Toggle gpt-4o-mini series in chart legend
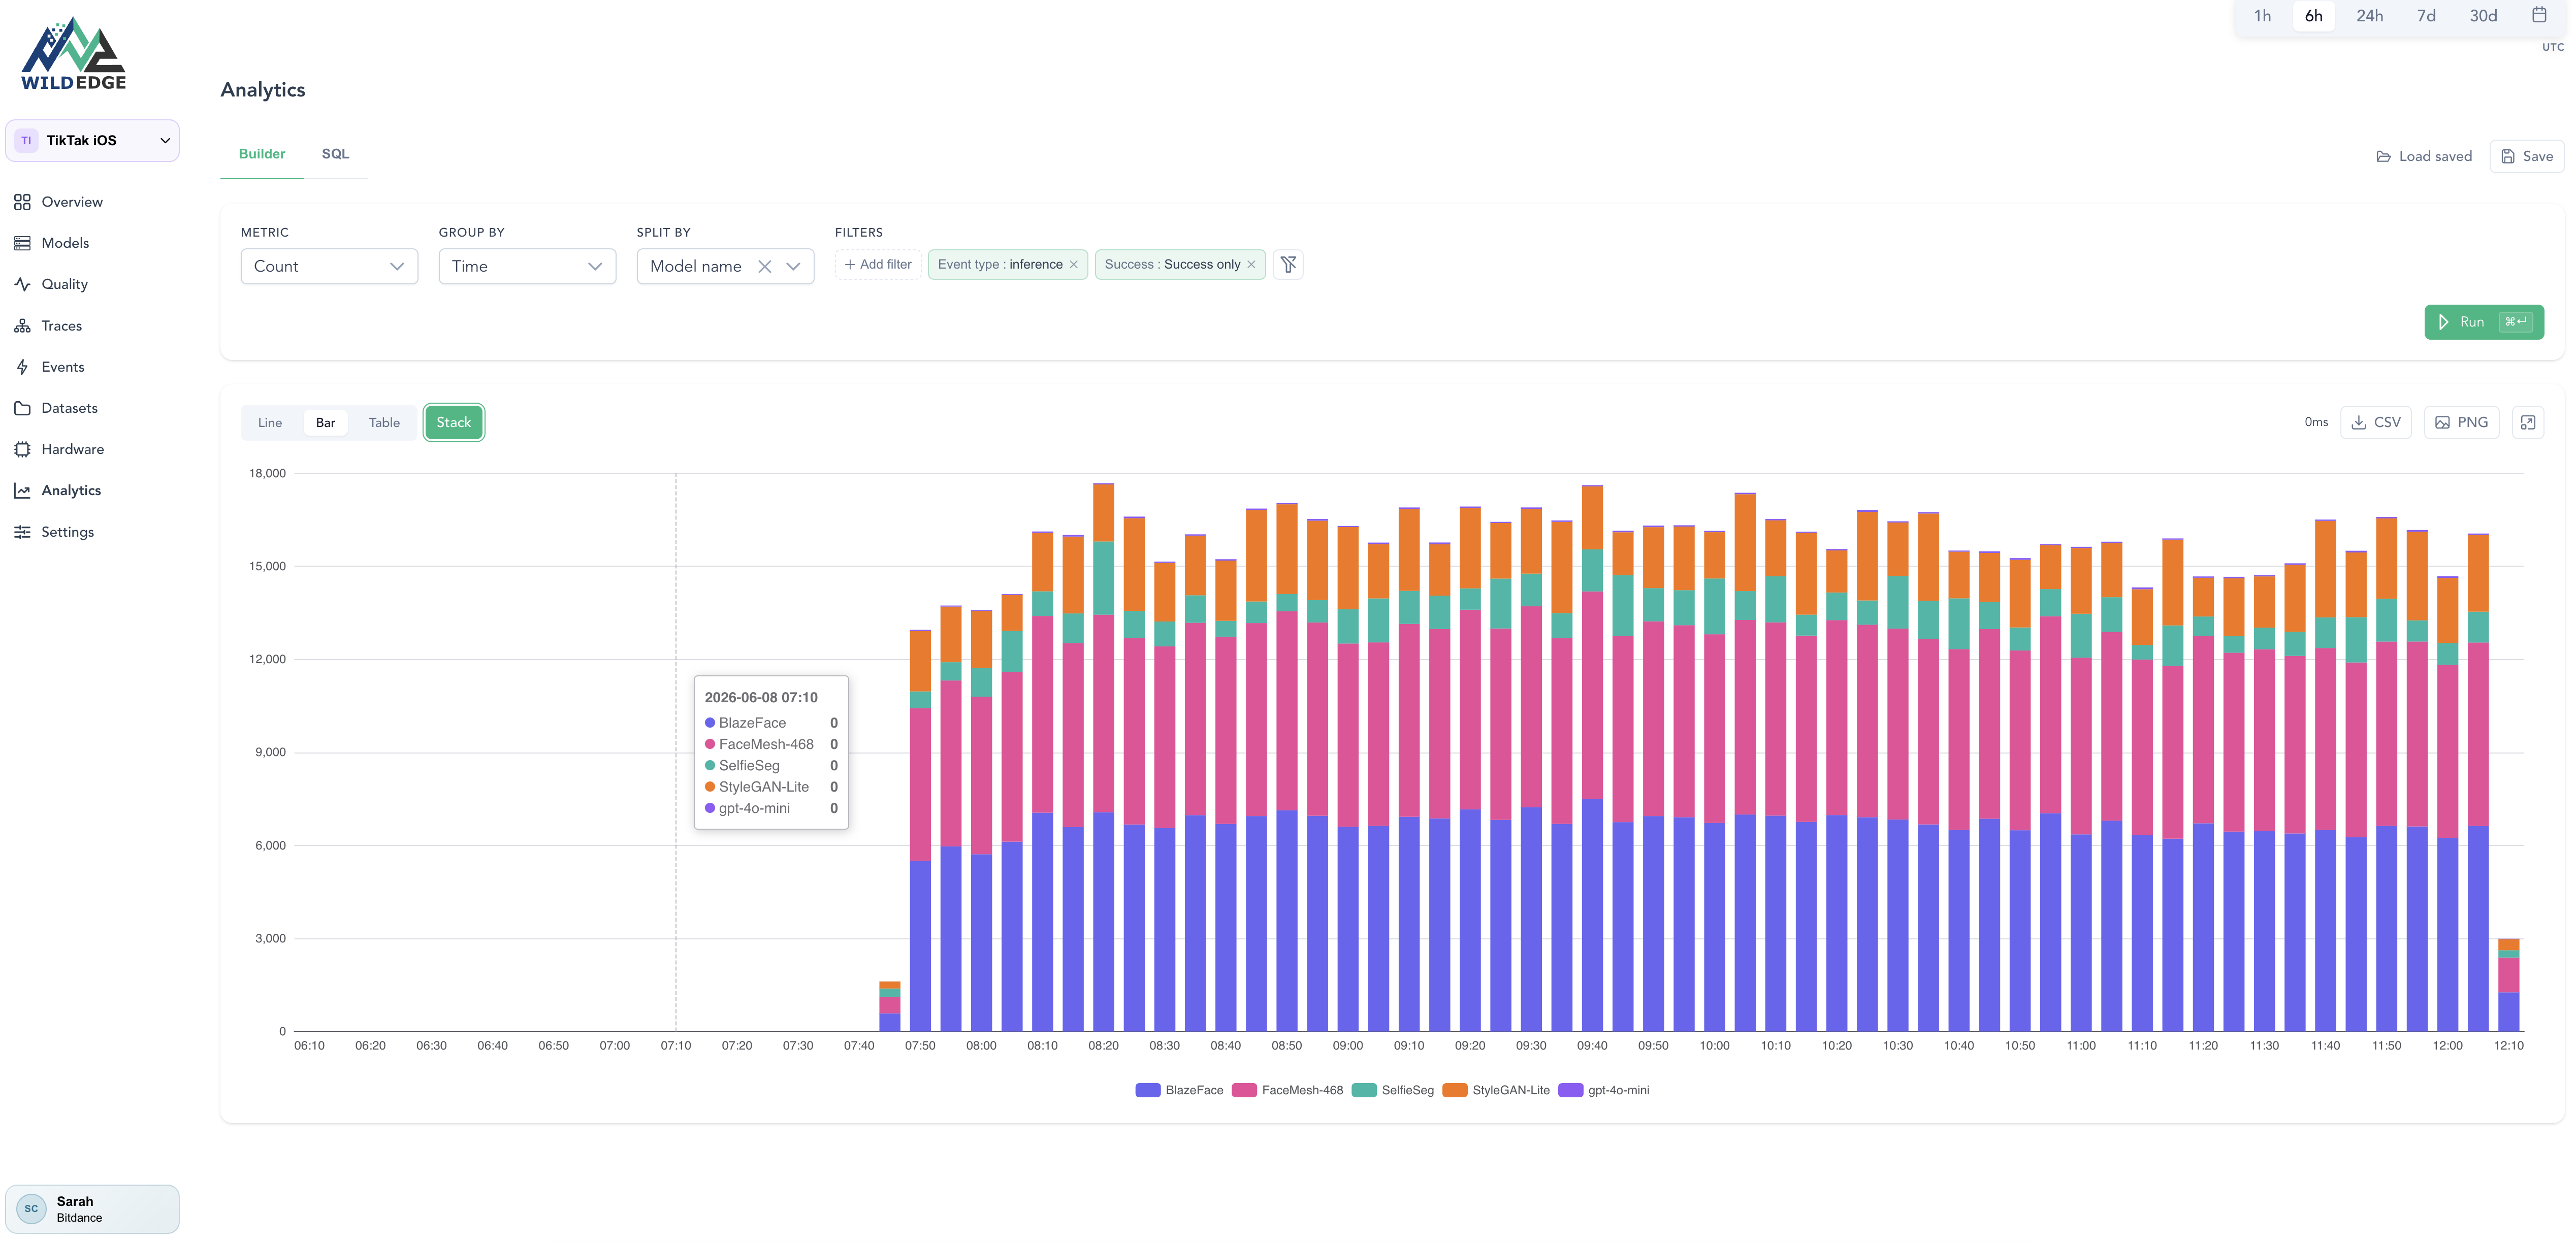Viewport: 2576px width, 1242px height. [x=1604, y=1090]
